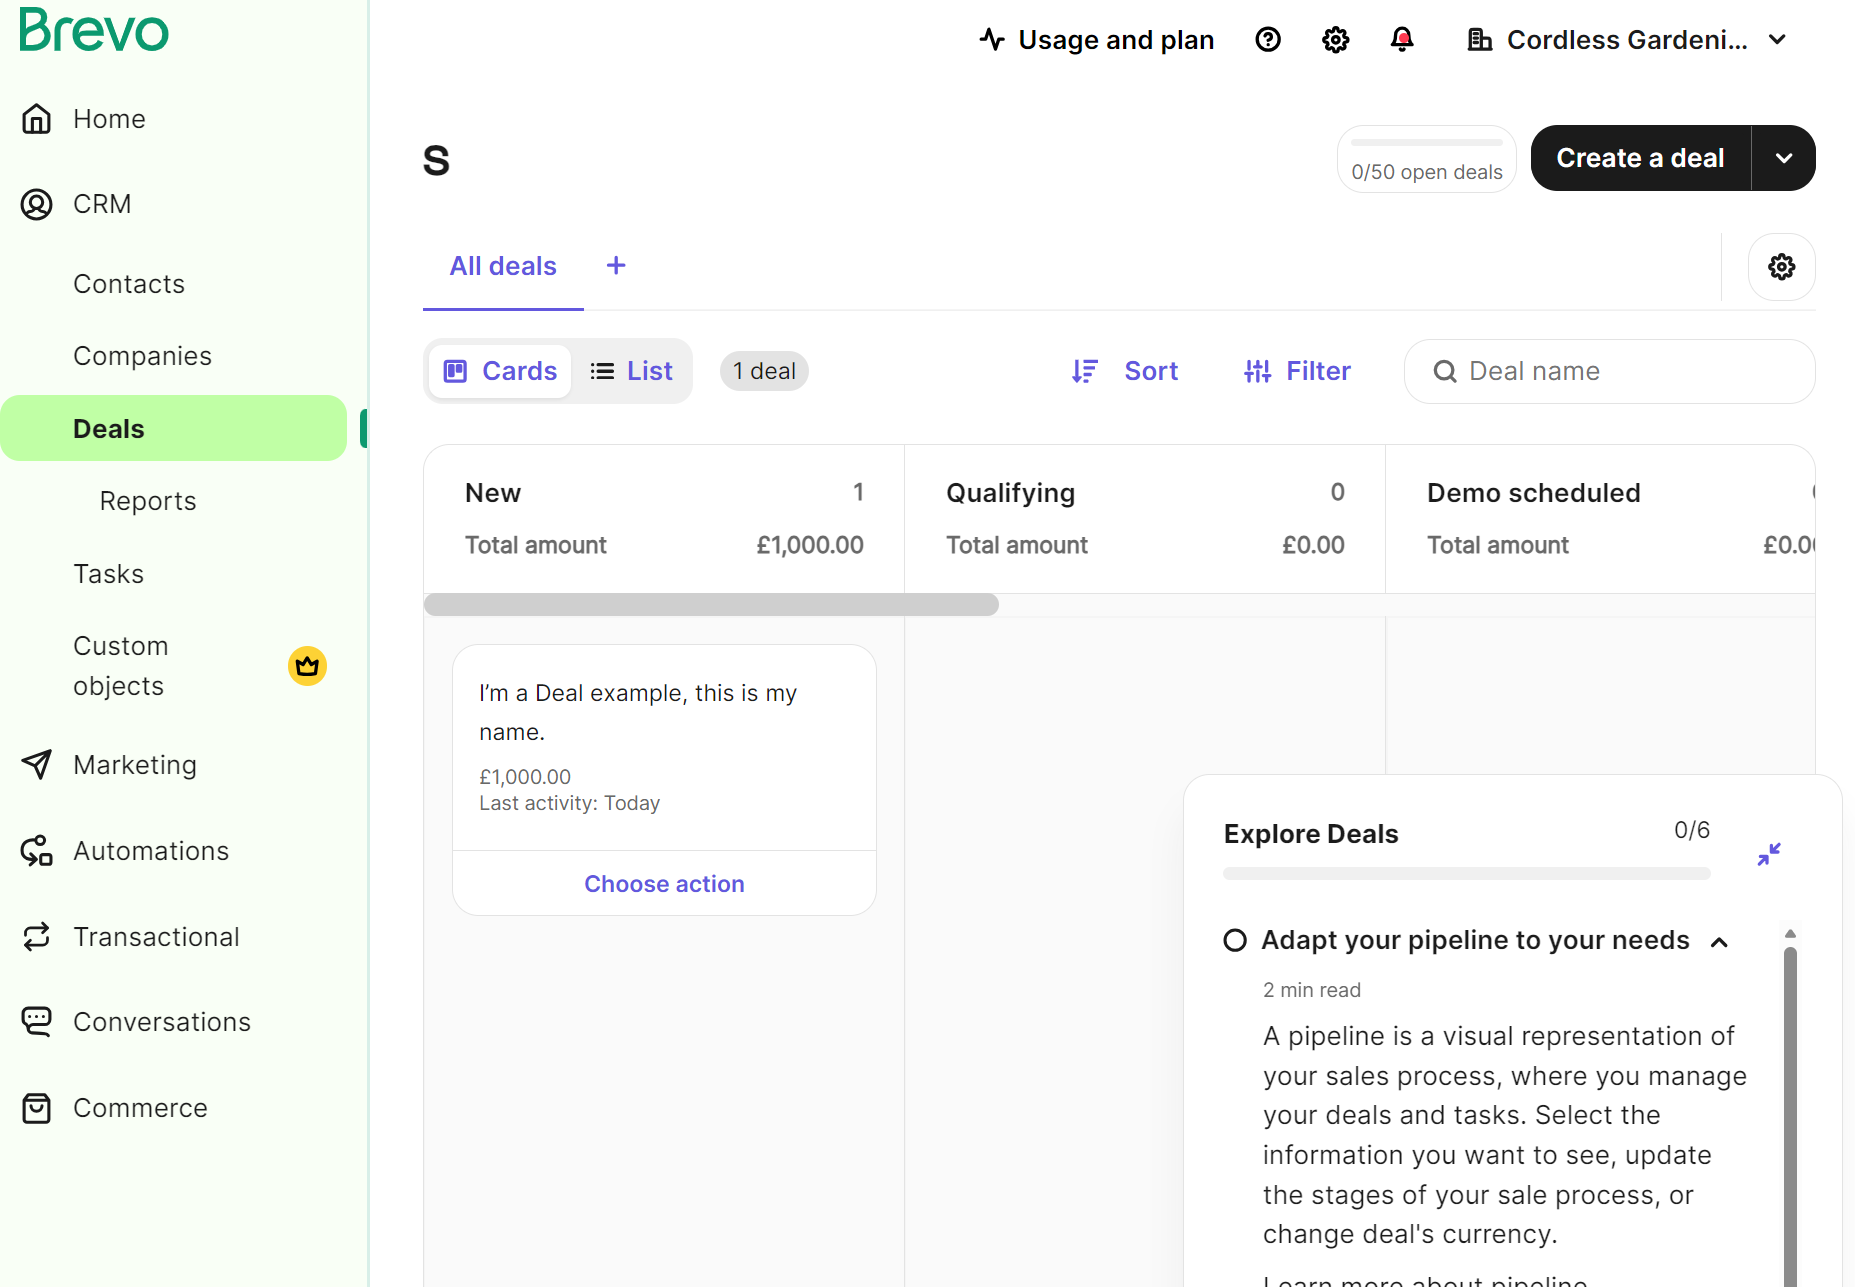The width and height of the screenshot is (1855, 1287).
Task: Collapse the Explore Deals widget
Action: (1769, 853)
